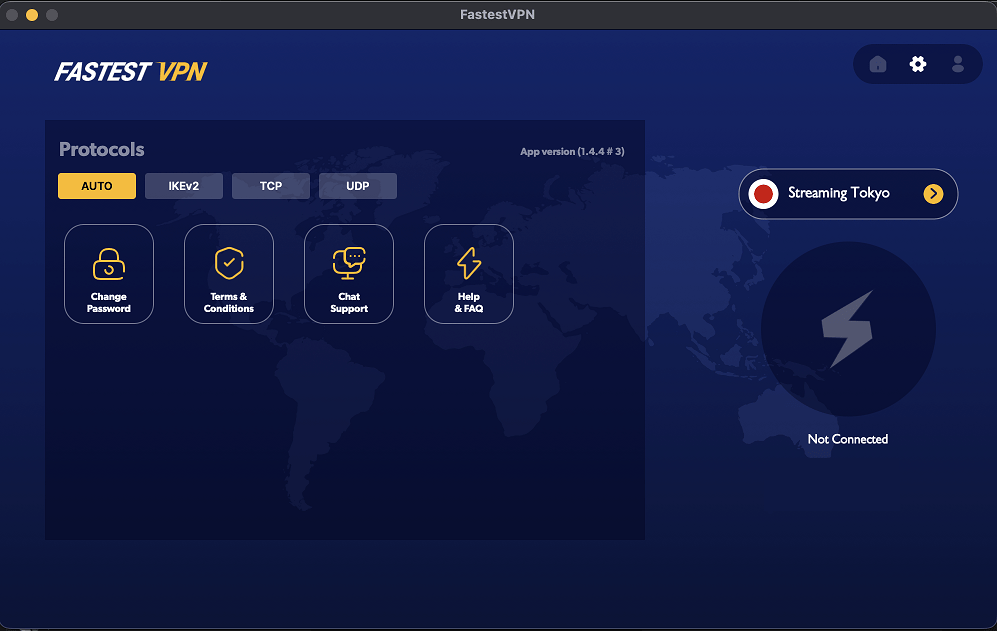The image size is (997, 631).
Task: Click the lightning bolt connect button
Action: pyautogui.click(x=848, y=329)
